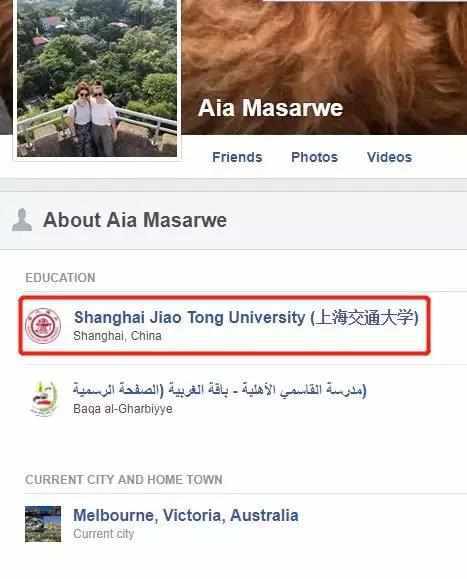Click the Shanghai, China location text

tap(117, 336)
